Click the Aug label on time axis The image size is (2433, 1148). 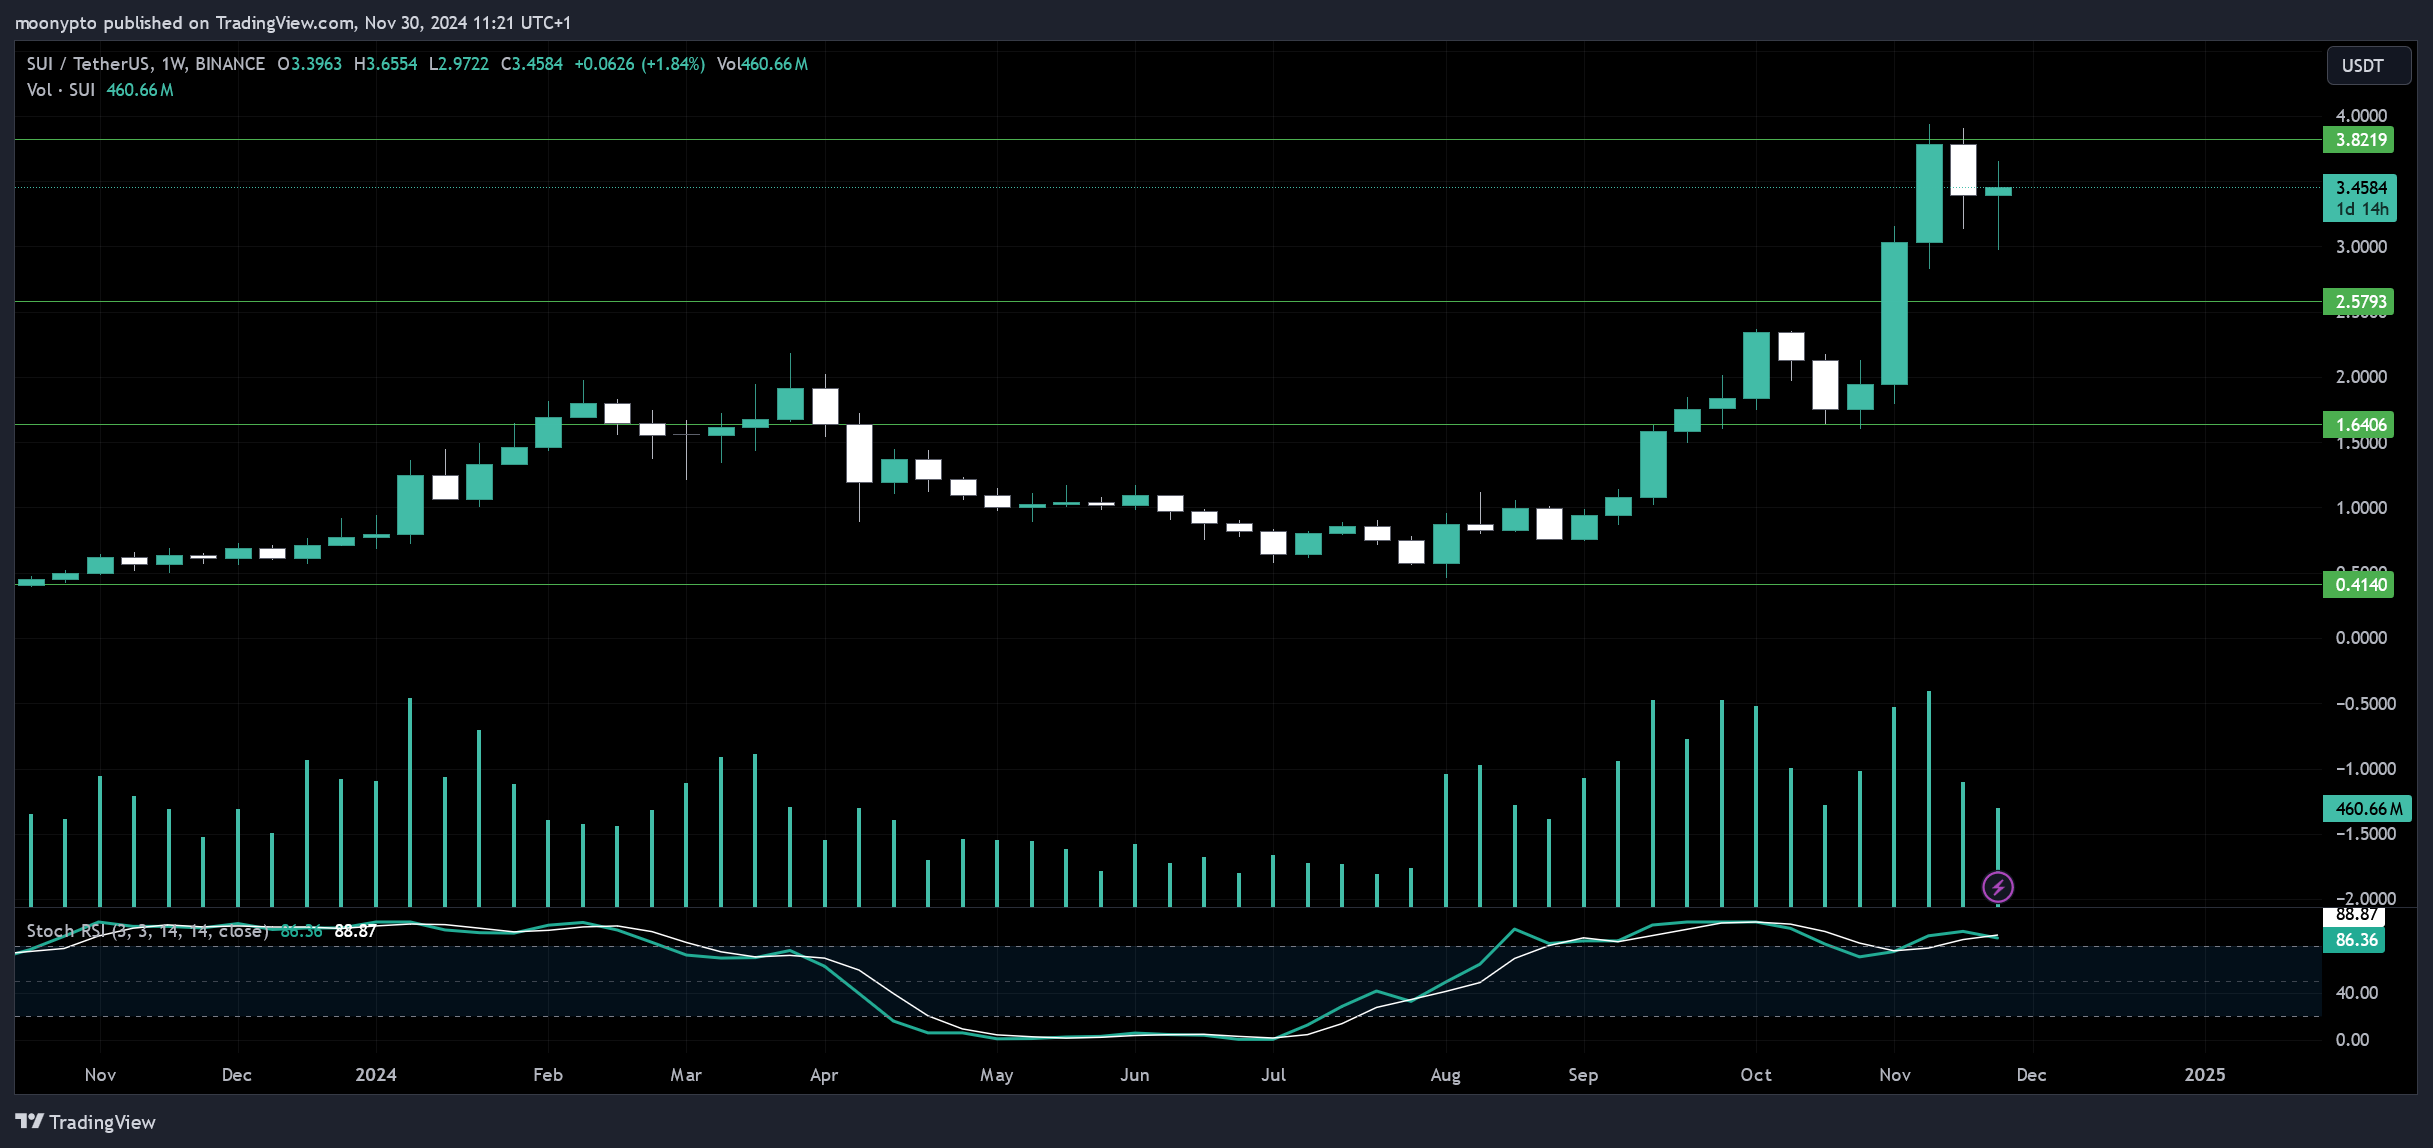pos(1445,1075)
